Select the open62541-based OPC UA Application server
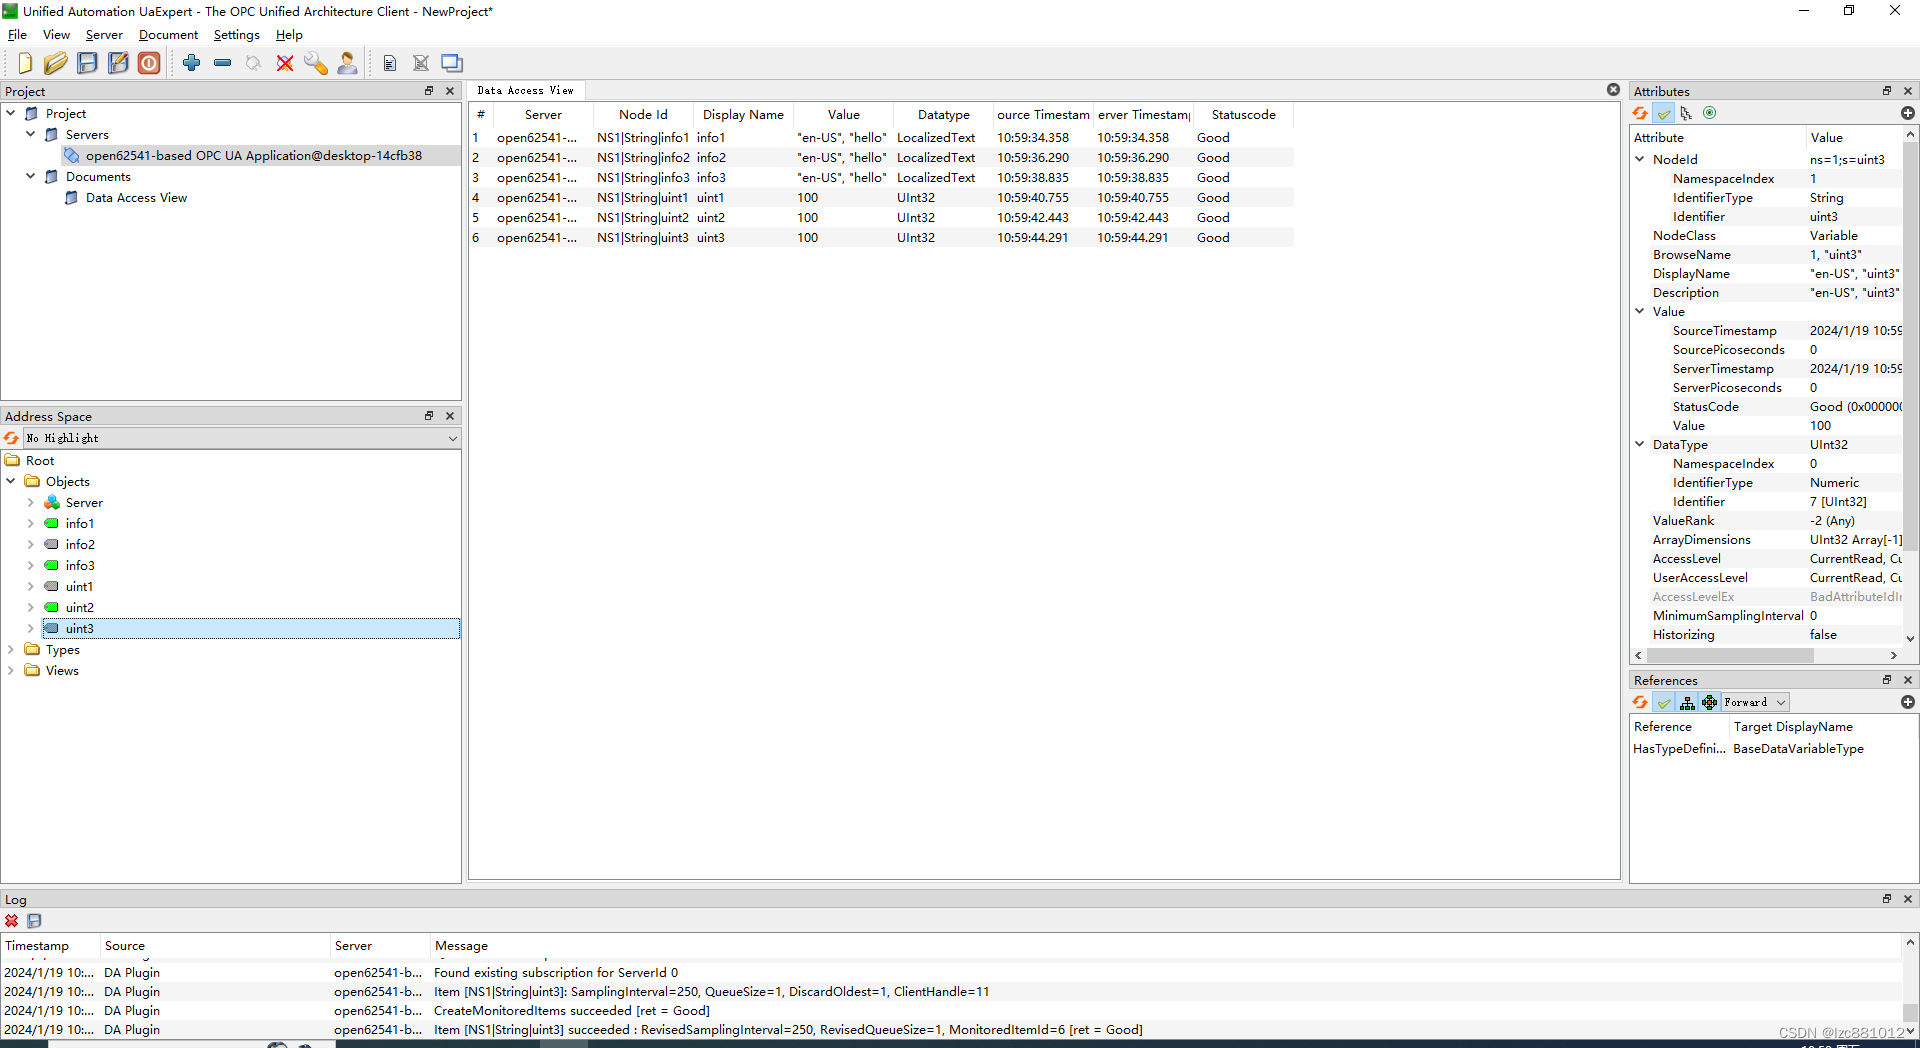This screenshot has width=1920, height=1048. [x=253, y=155]
